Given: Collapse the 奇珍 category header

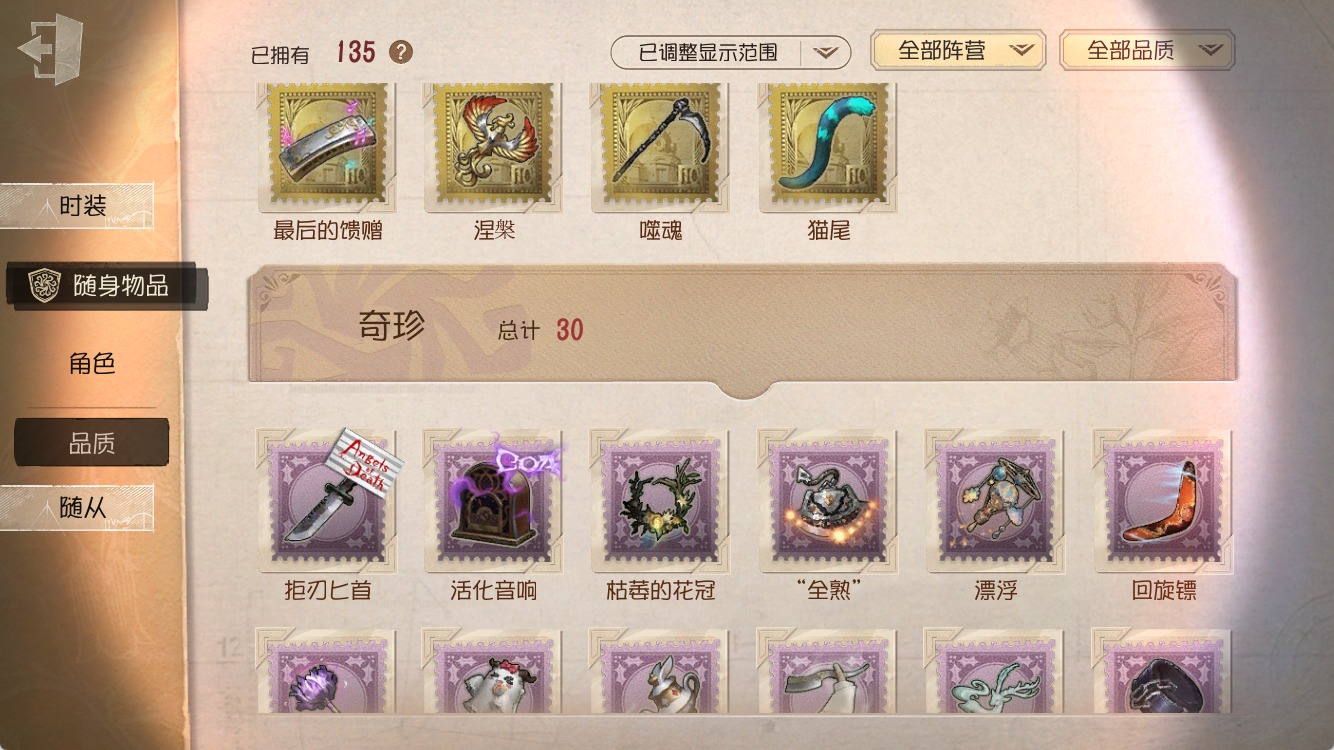Looking at the screenshot, I should [743, 326].
